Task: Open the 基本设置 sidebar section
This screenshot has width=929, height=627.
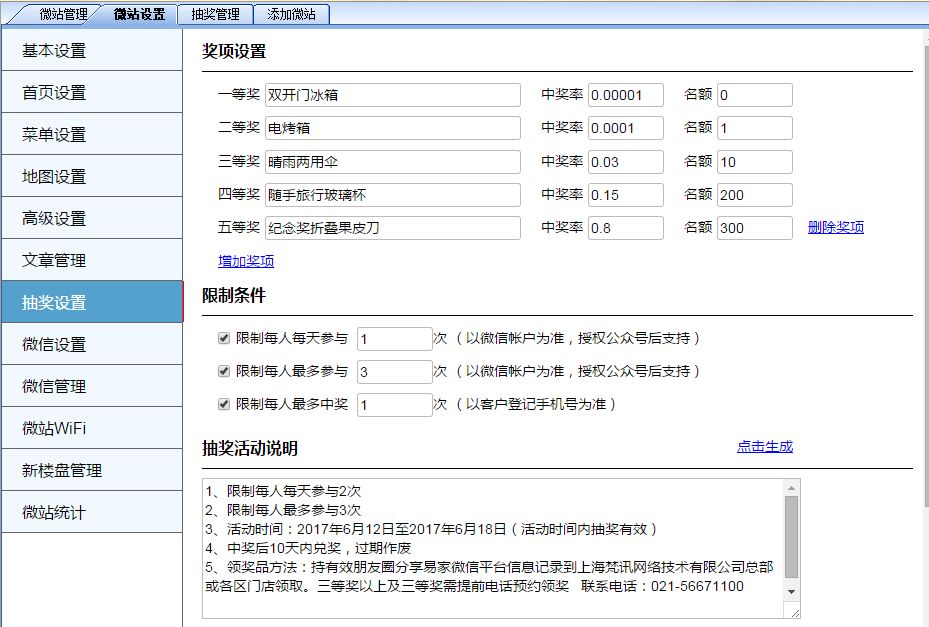Action: 92,49
